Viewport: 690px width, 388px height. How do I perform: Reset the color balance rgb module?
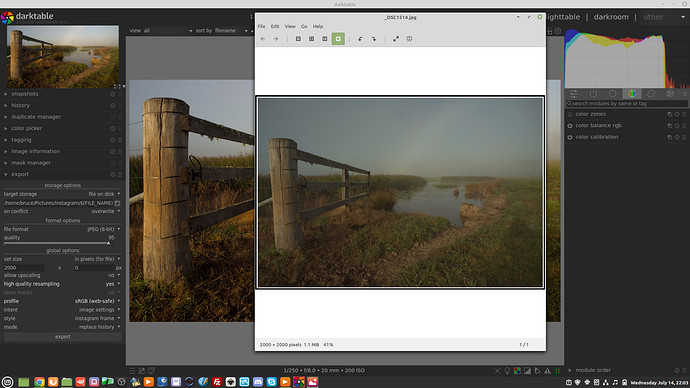click(x=677, y=126)
